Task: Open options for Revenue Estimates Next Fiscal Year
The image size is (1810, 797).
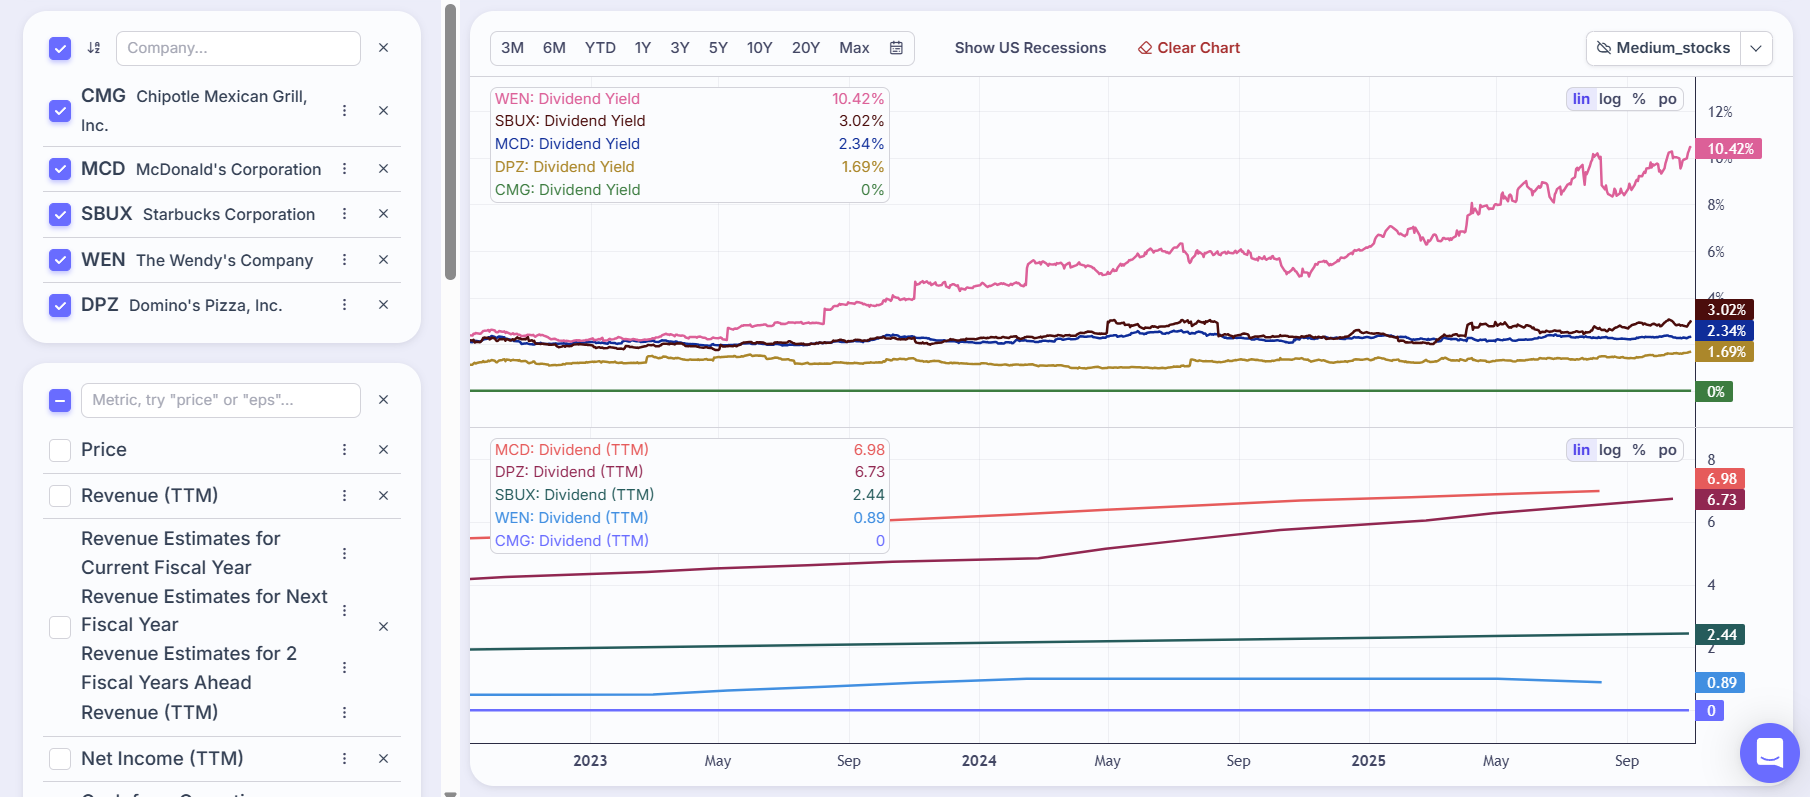Action: tap(344, 611)
